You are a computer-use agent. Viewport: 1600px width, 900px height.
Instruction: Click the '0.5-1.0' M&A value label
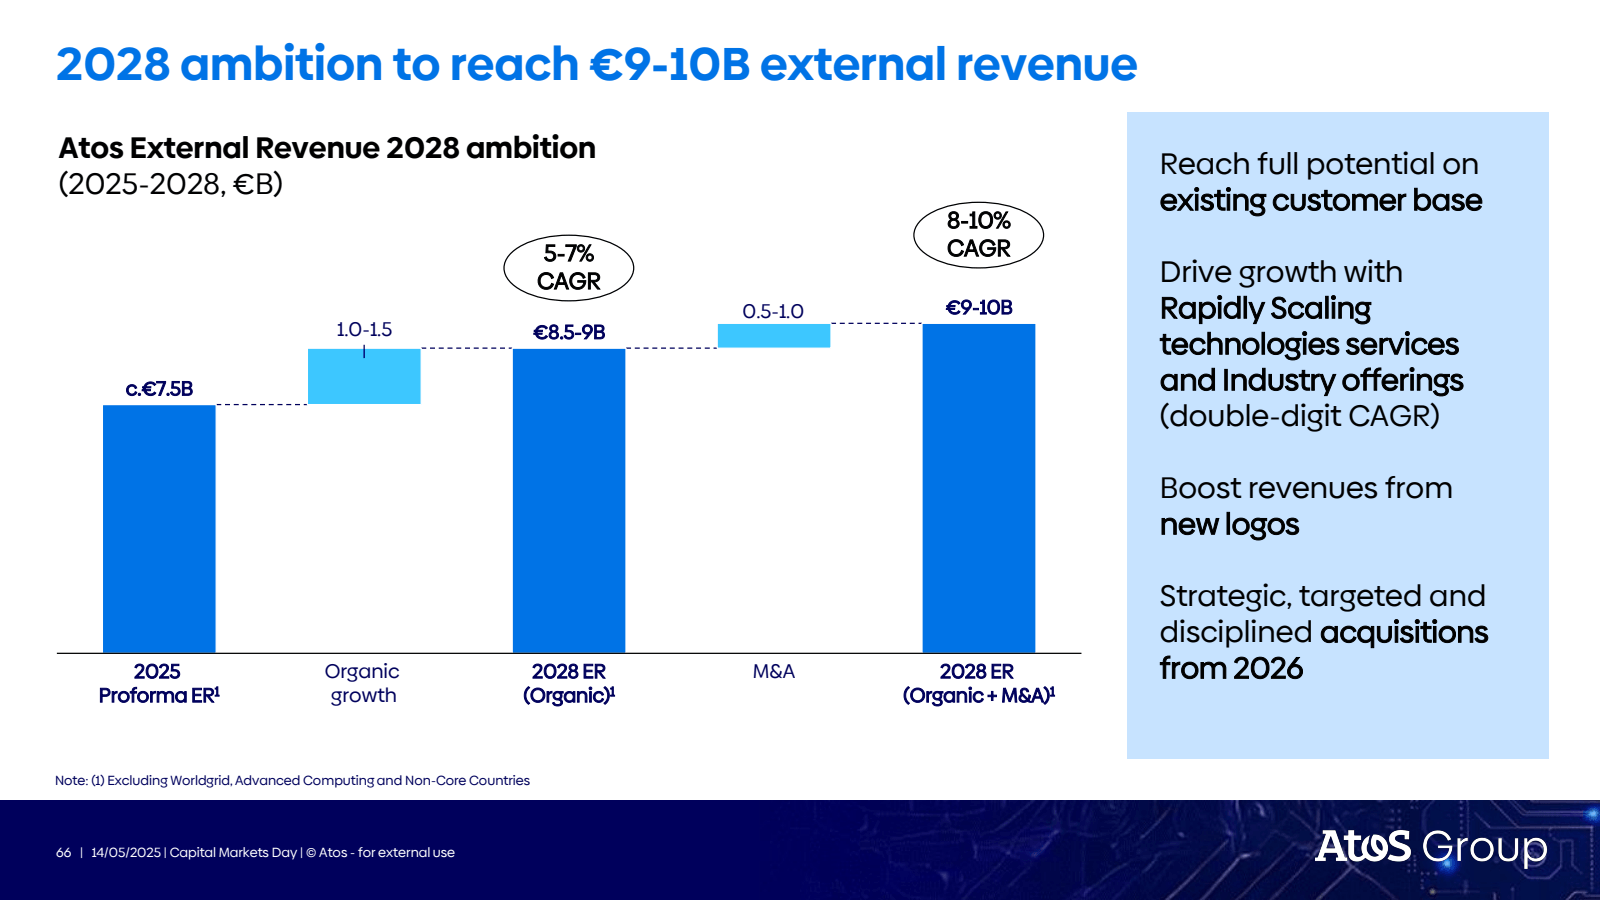[x=773, y=311]
